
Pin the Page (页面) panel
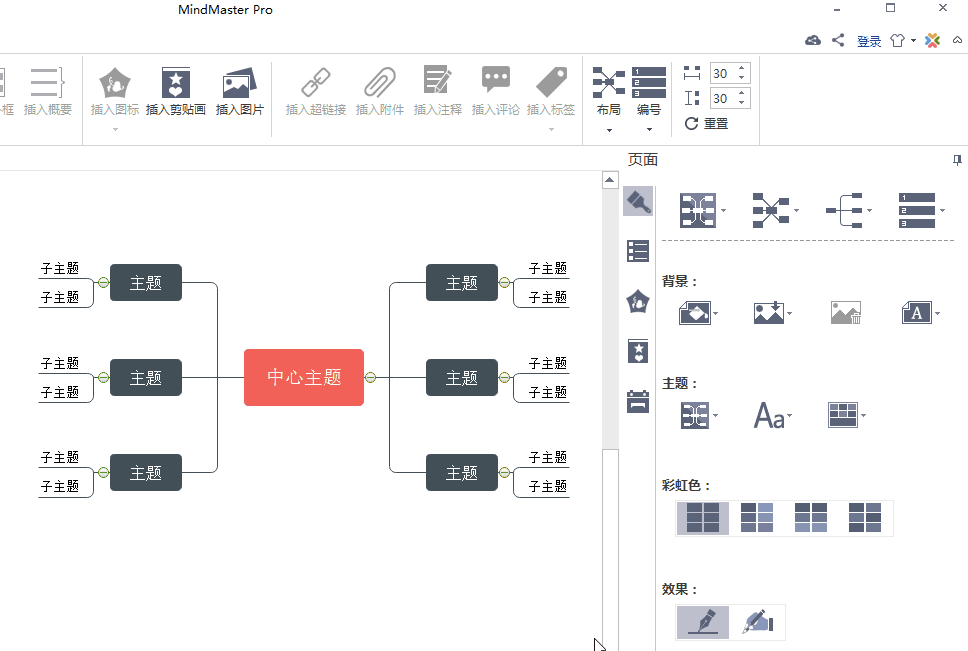(x=957, y=160)
